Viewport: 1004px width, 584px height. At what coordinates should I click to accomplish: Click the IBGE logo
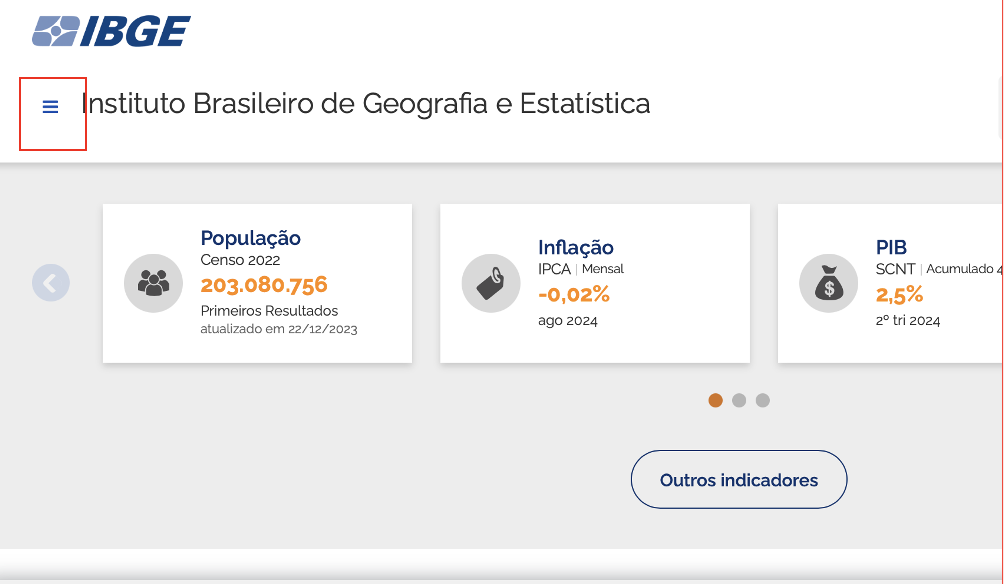111,31
